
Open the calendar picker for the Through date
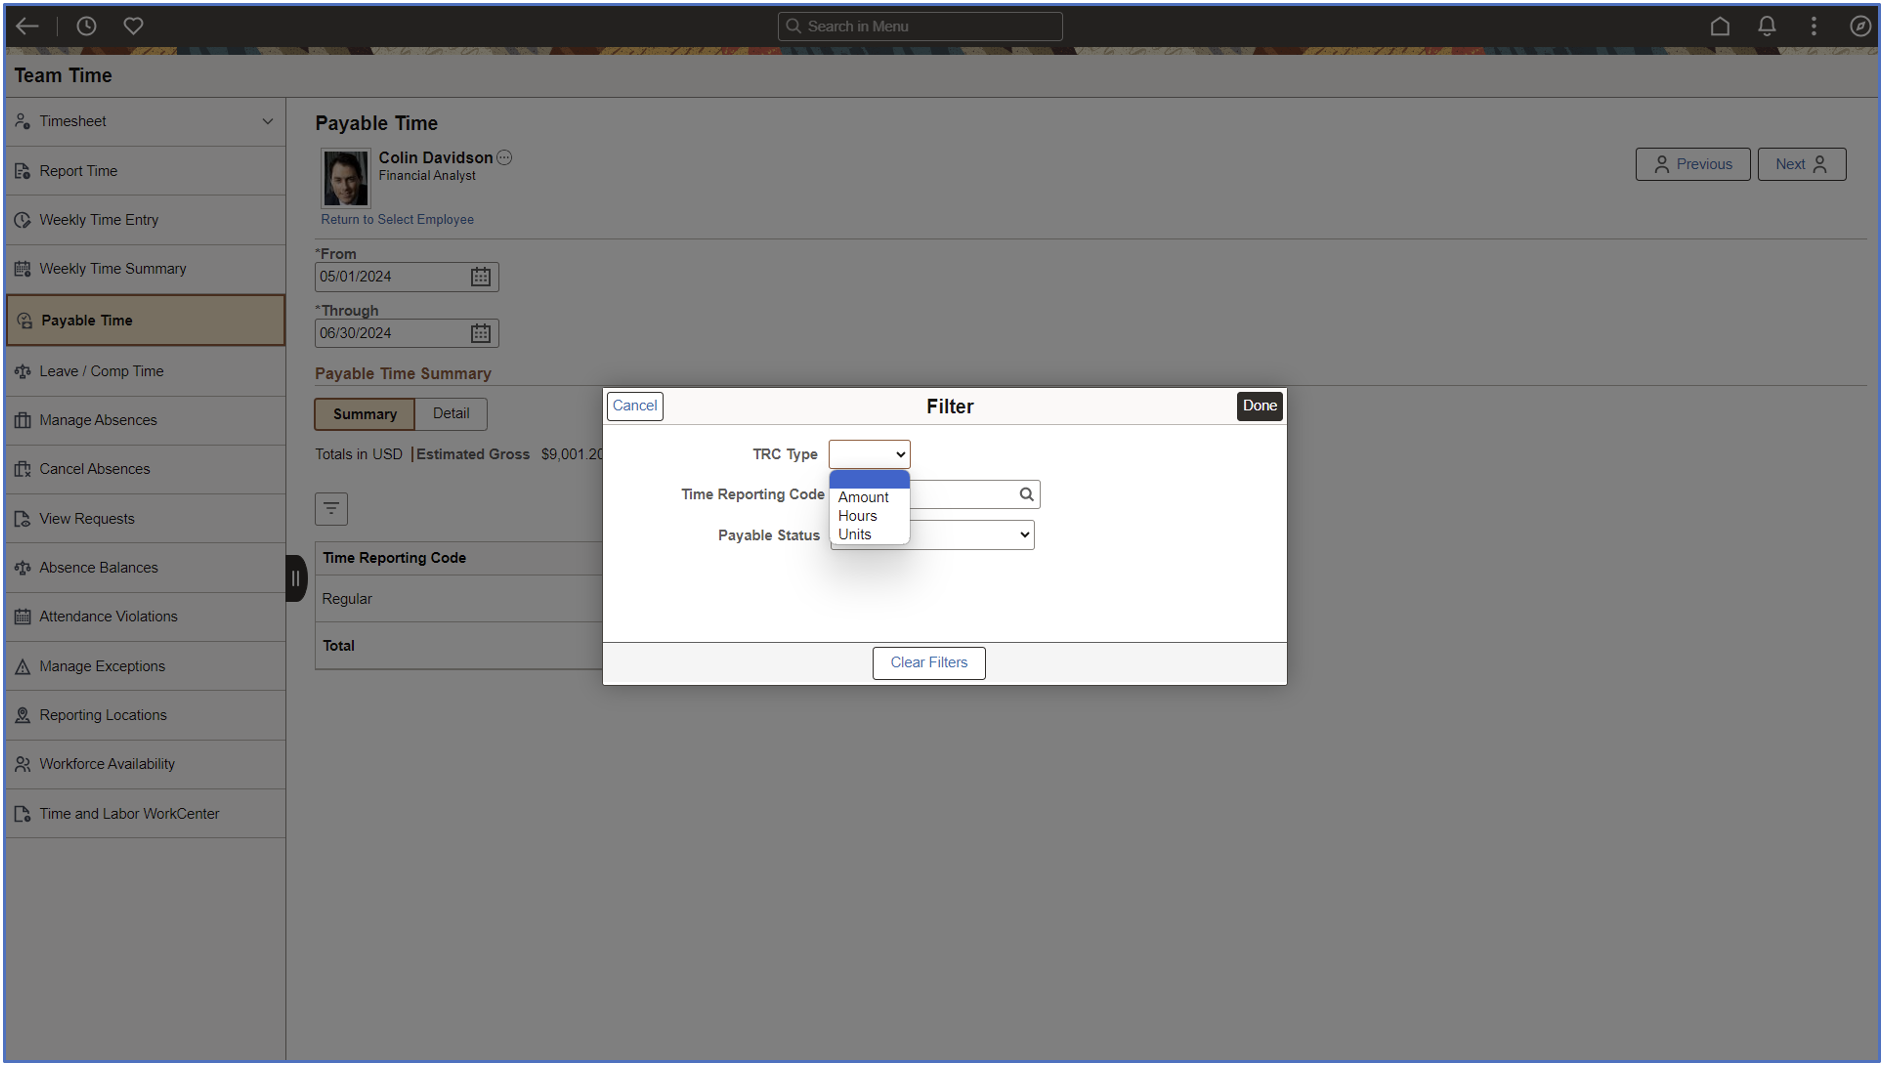[481, 333]
